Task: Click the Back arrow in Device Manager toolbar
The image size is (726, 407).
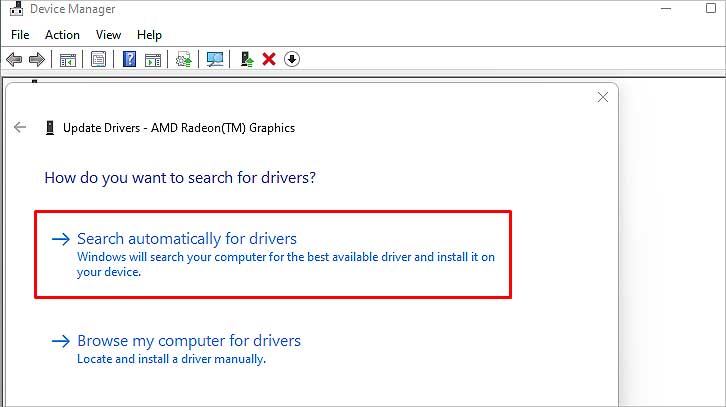Action: pos(14,59)
